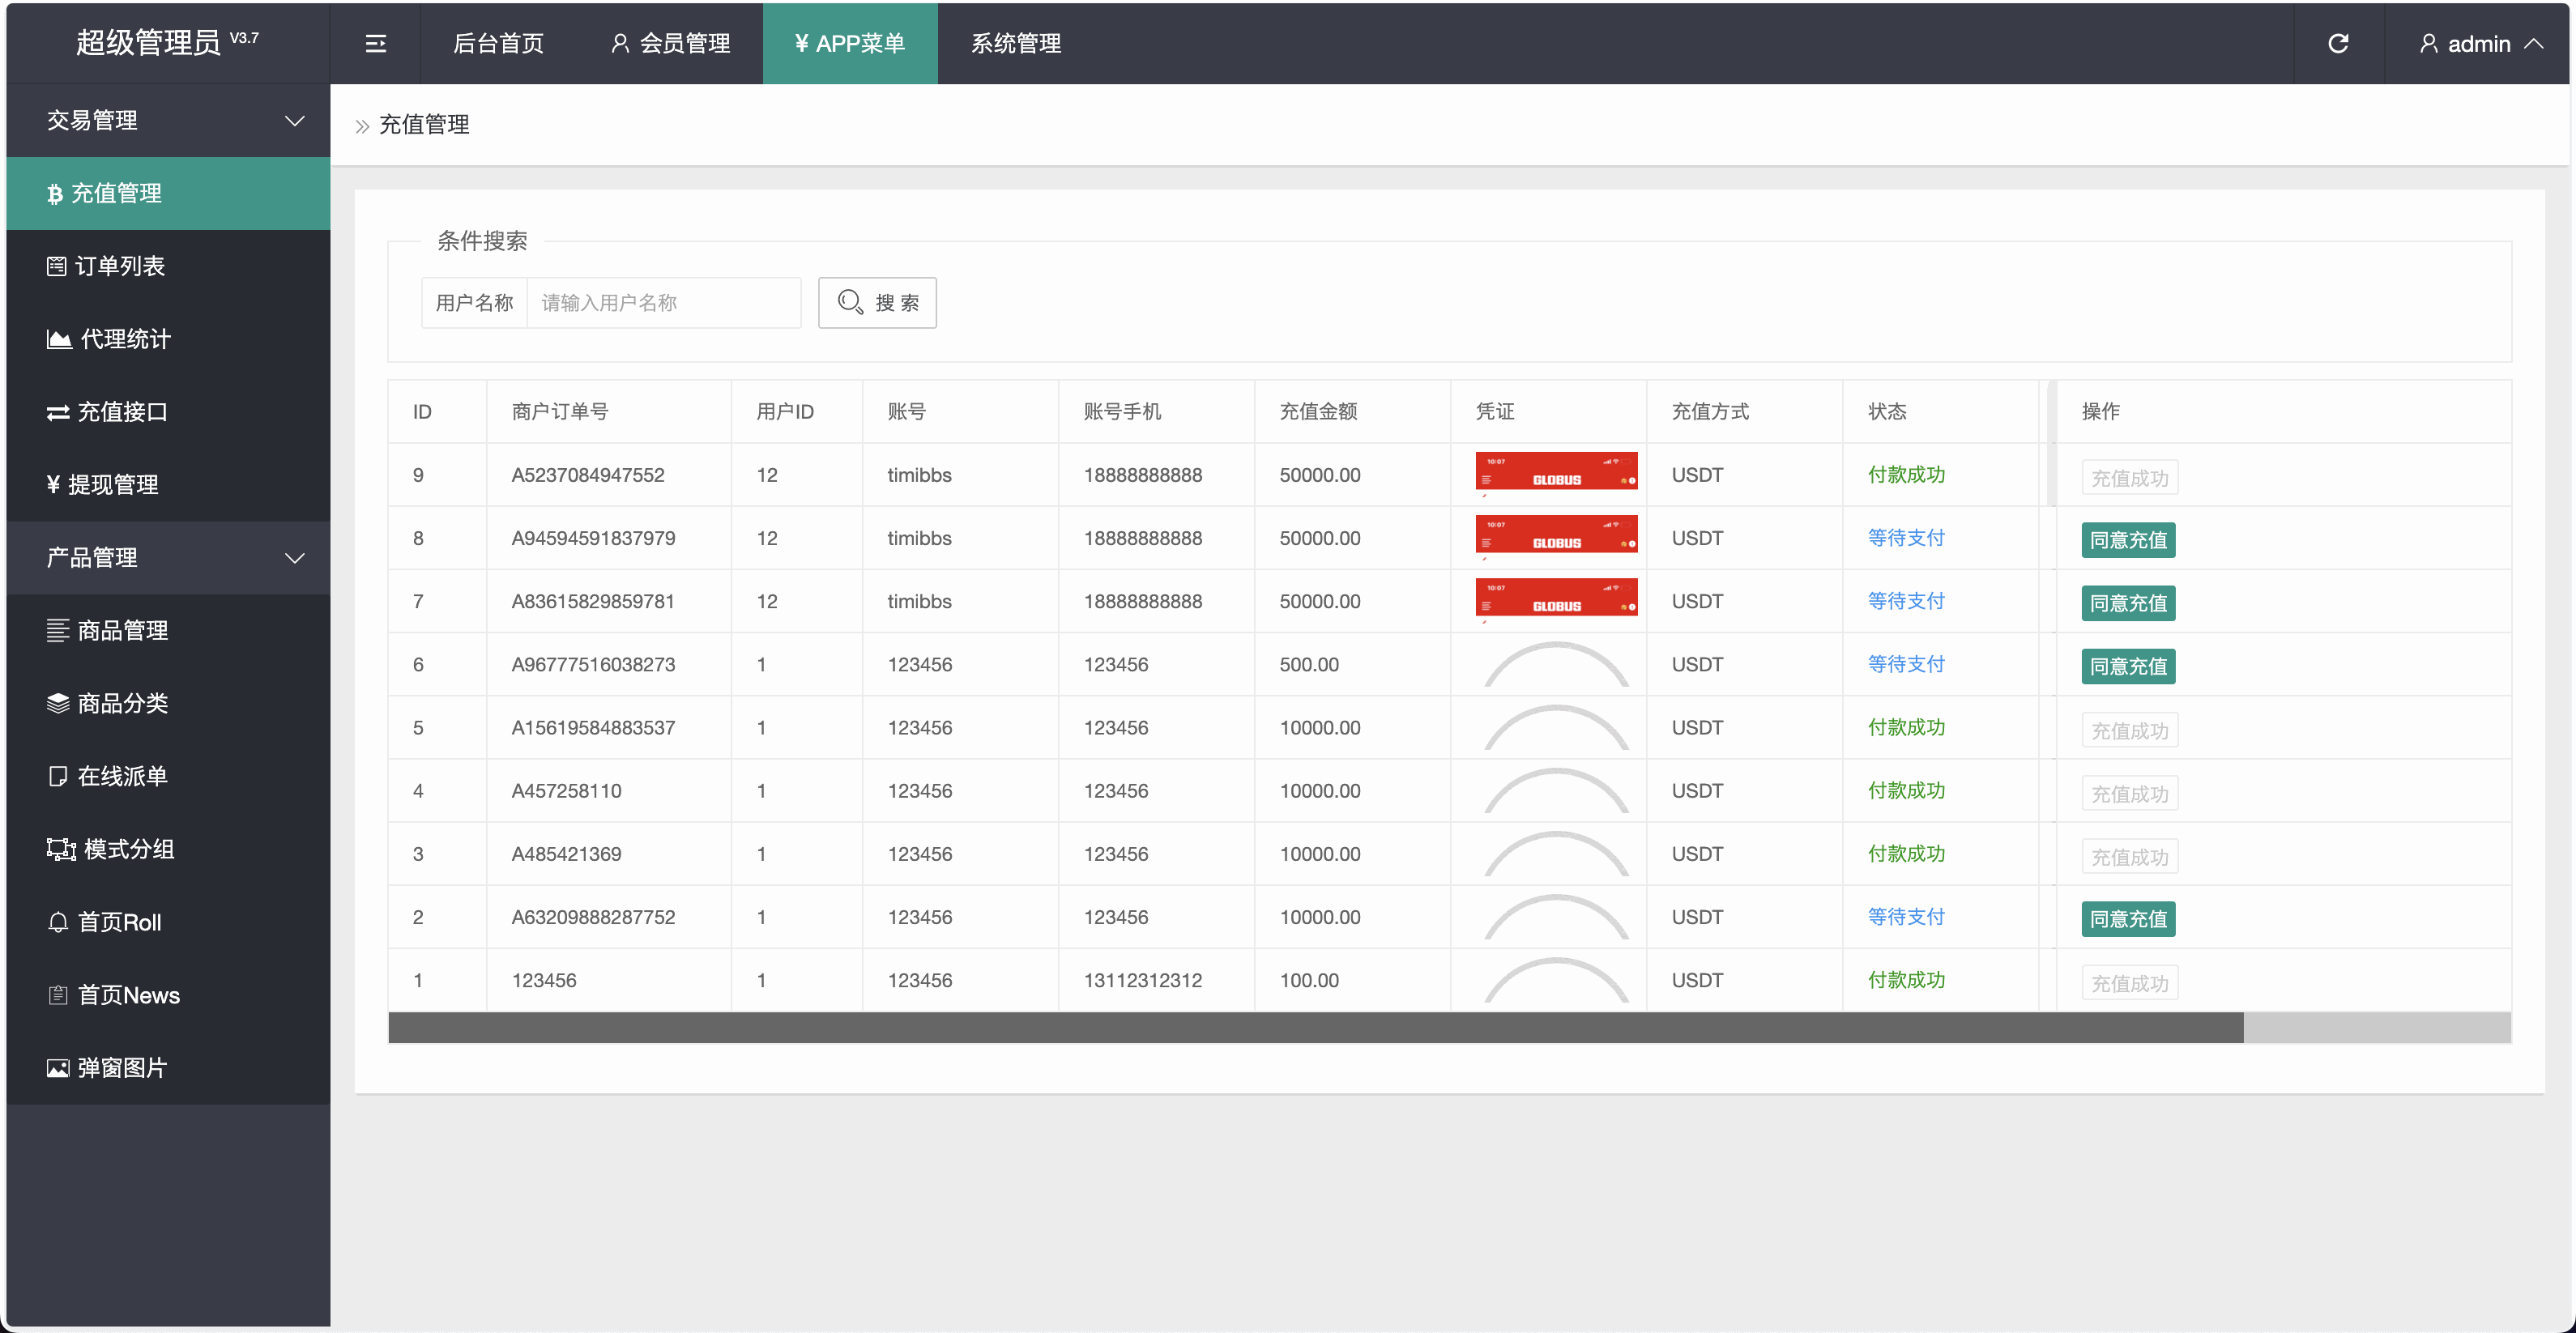2576x1333 pixels.
Task: Open 弹窗图片 picture icon entry
Action: (58, 1068)
